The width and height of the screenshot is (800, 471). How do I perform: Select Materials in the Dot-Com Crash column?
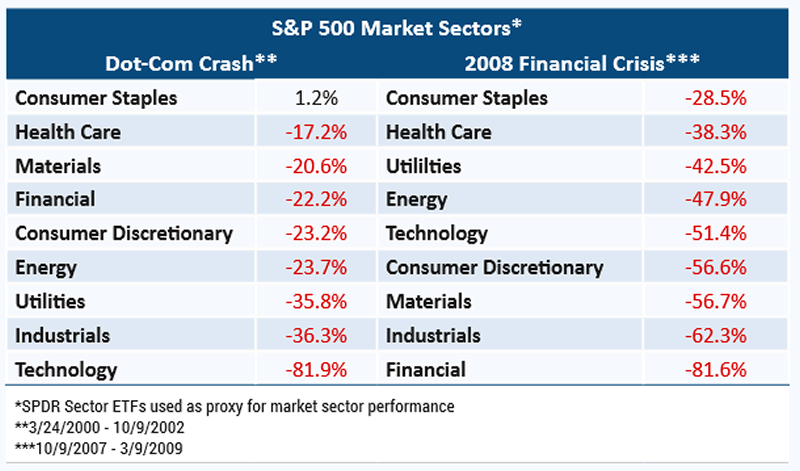point(58,166)
